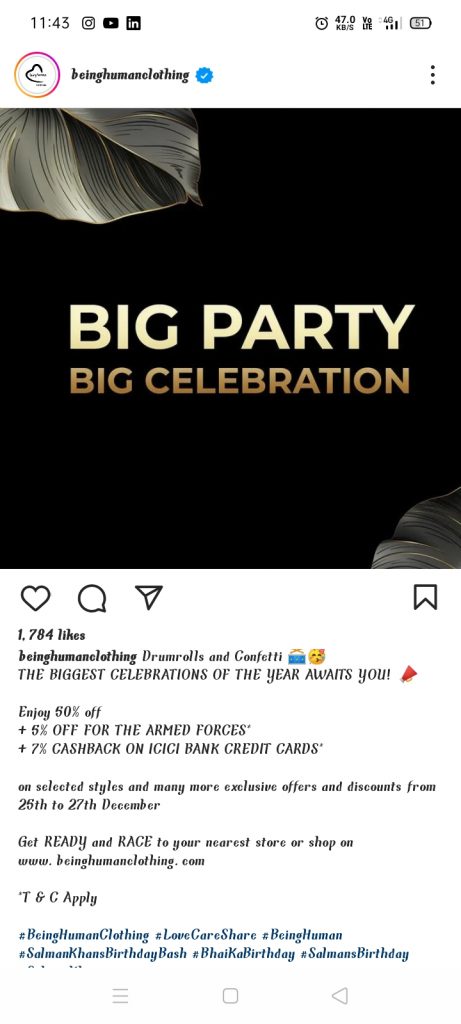The width and height of the screenshot is (461, 1024).
Task: Tap the BIG PARTY post image
Action: [230, 338]
